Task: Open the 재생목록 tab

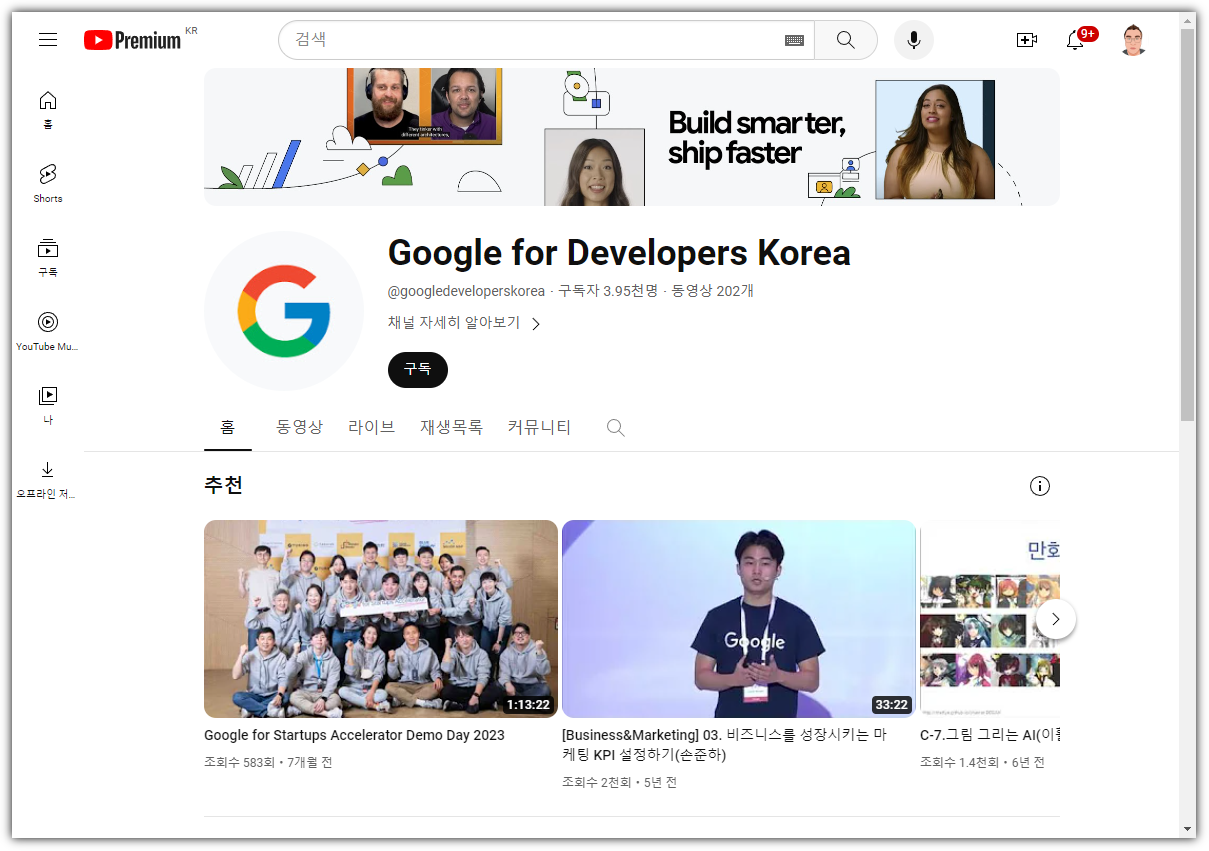Action: click(452, 427)
